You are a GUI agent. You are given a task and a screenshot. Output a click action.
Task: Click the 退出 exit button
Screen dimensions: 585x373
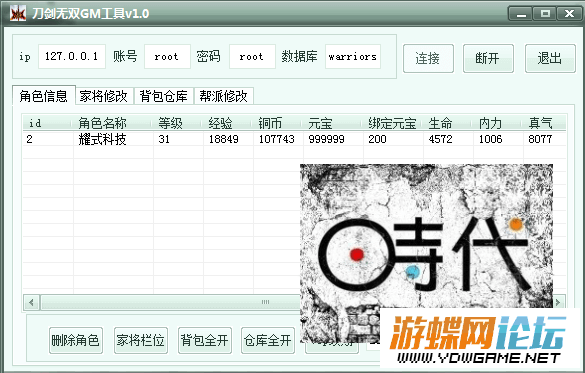coord(550,58)
